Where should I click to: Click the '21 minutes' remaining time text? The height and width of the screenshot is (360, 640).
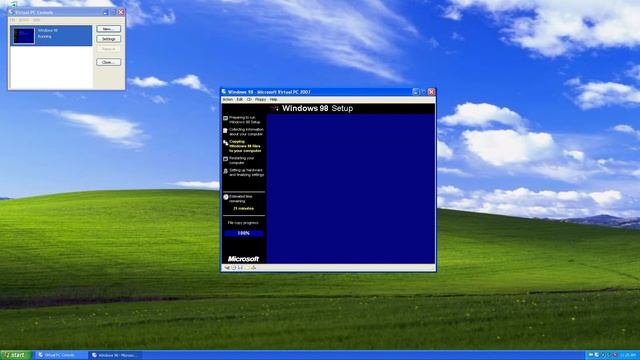click(244, 209)
